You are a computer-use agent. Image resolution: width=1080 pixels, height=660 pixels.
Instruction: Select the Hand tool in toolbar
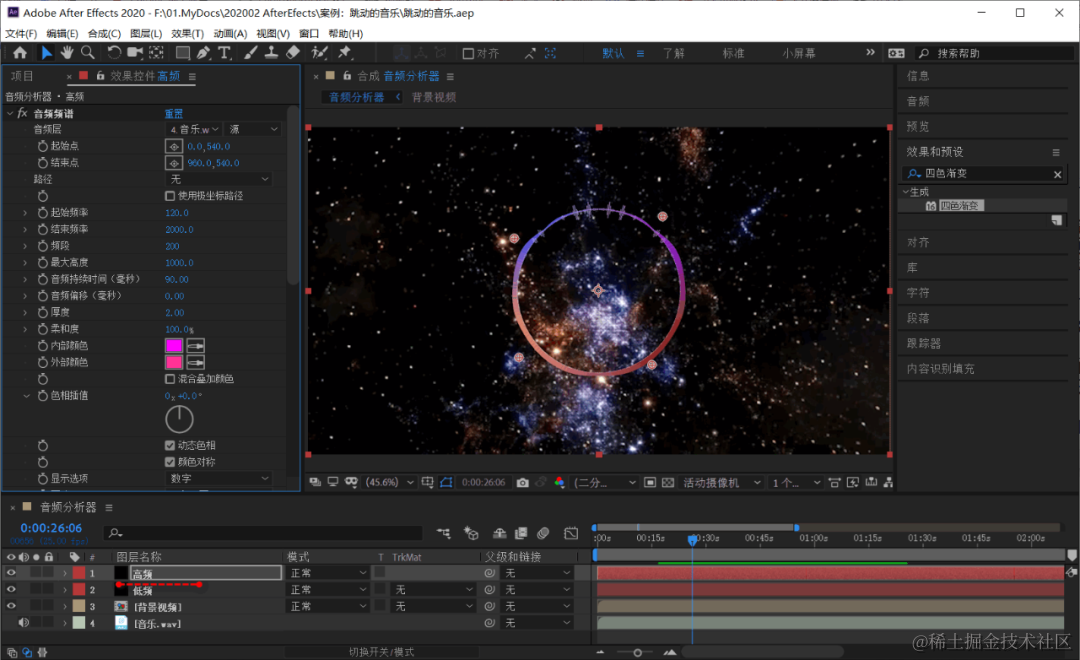[x=67, y=52]
